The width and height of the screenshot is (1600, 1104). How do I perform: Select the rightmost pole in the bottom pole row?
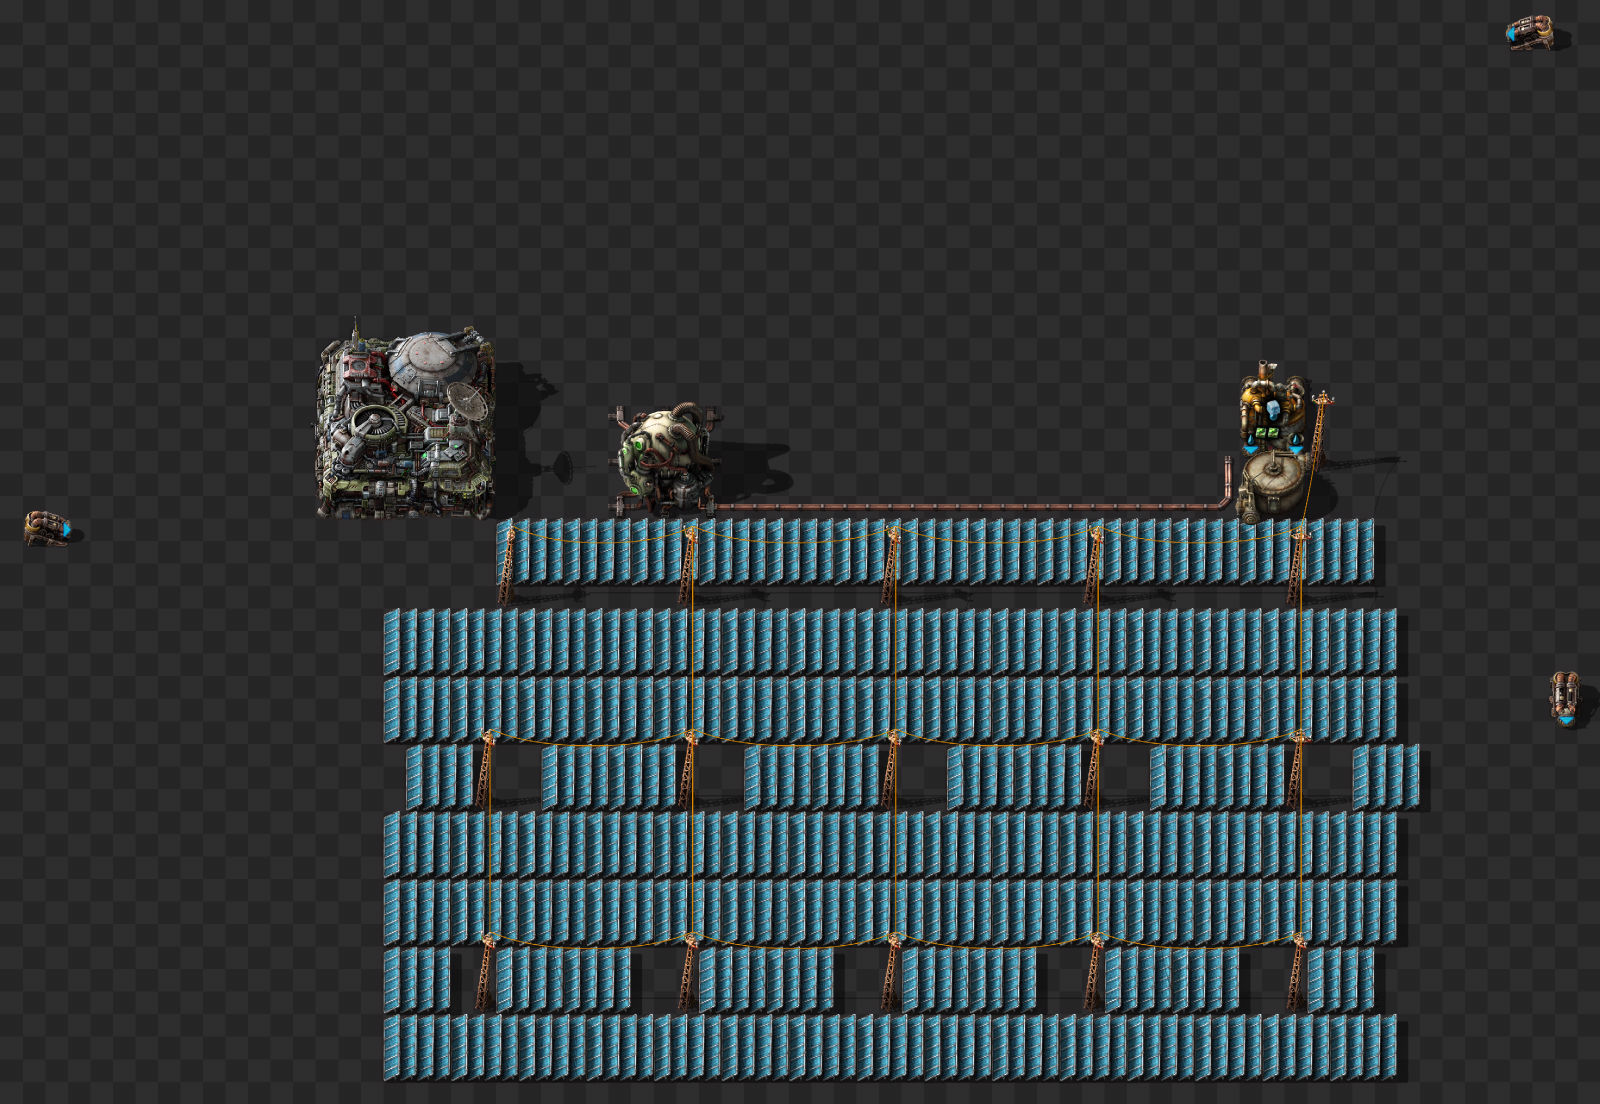coord(1296,972)
